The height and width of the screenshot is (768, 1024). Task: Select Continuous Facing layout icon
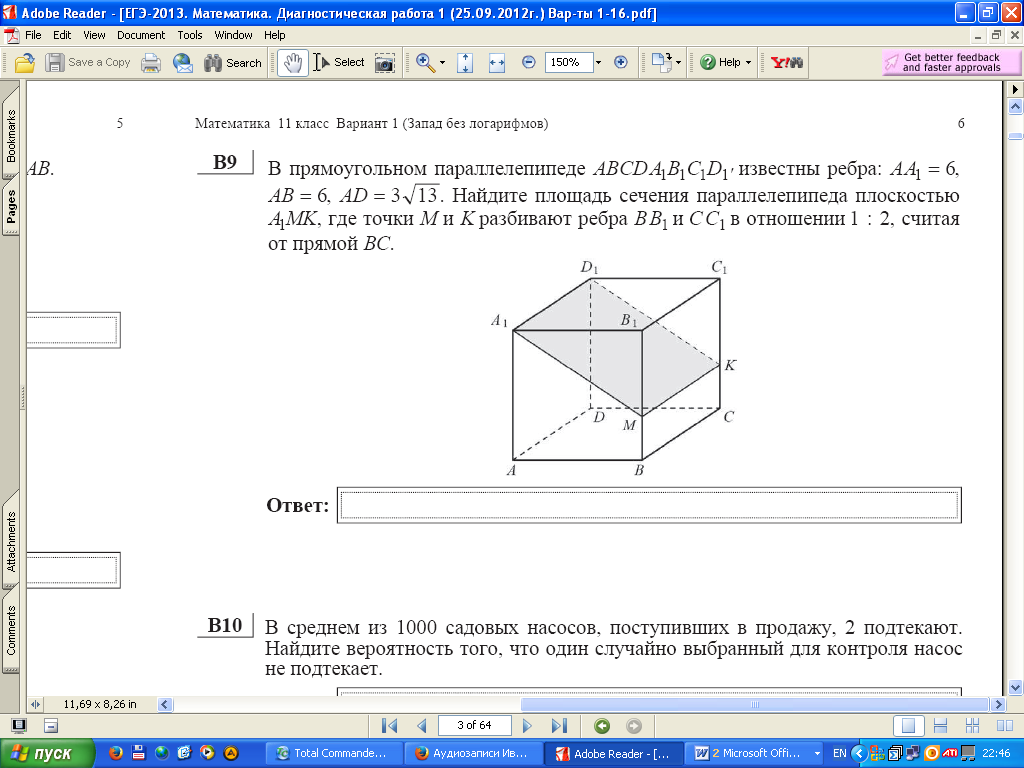point(972,726)
